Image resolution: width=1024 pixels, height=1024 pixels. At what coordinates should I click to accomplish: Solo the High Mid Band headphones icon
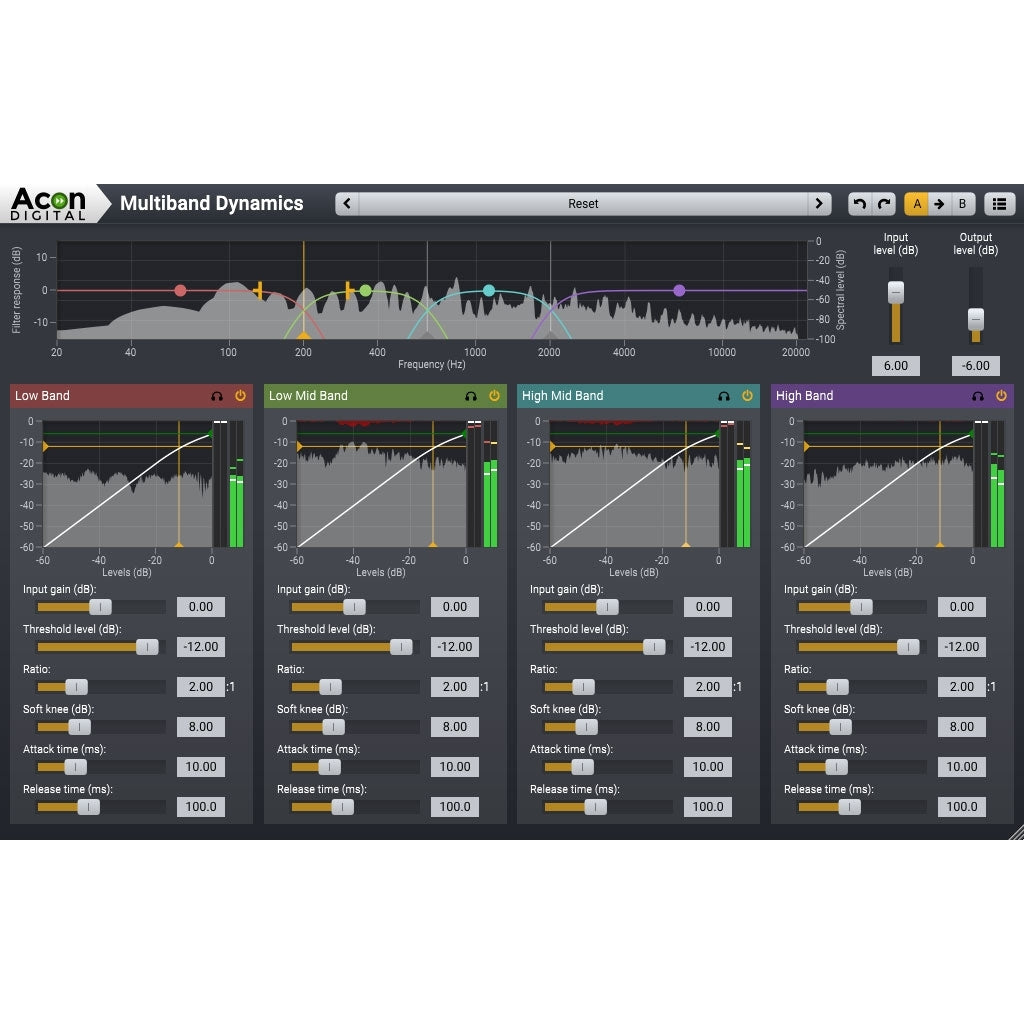pyautogui.click(x=724, y=396)
